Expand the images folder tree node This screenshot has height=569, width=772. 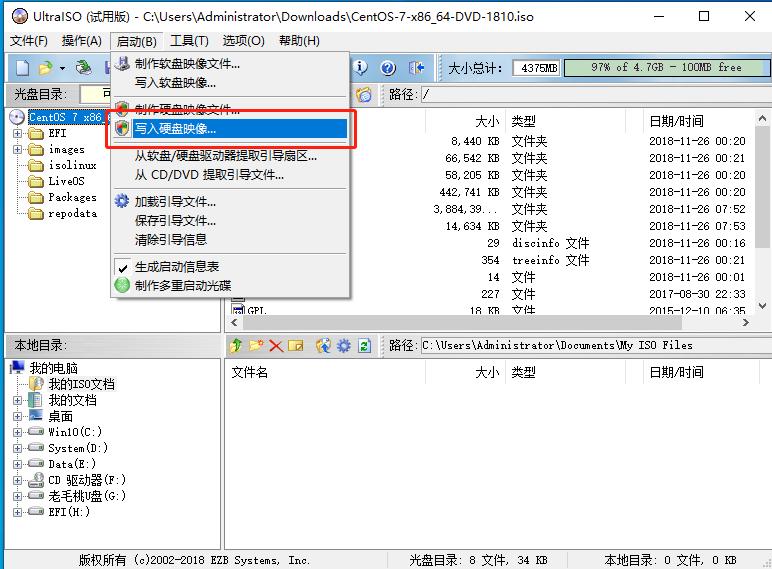tap(18, 149)
